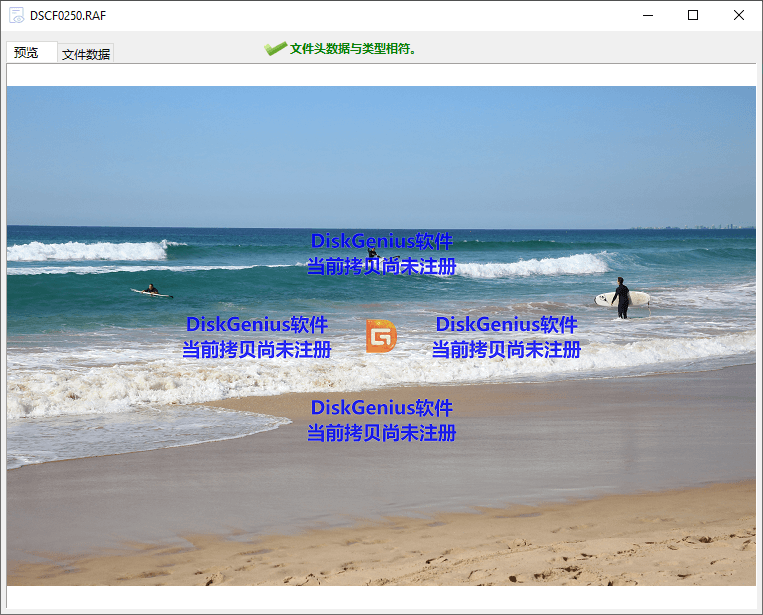The width and height of the screenshot is (763, 615).
Task: Open the 文件数据 tab
Action: [86, 54]
